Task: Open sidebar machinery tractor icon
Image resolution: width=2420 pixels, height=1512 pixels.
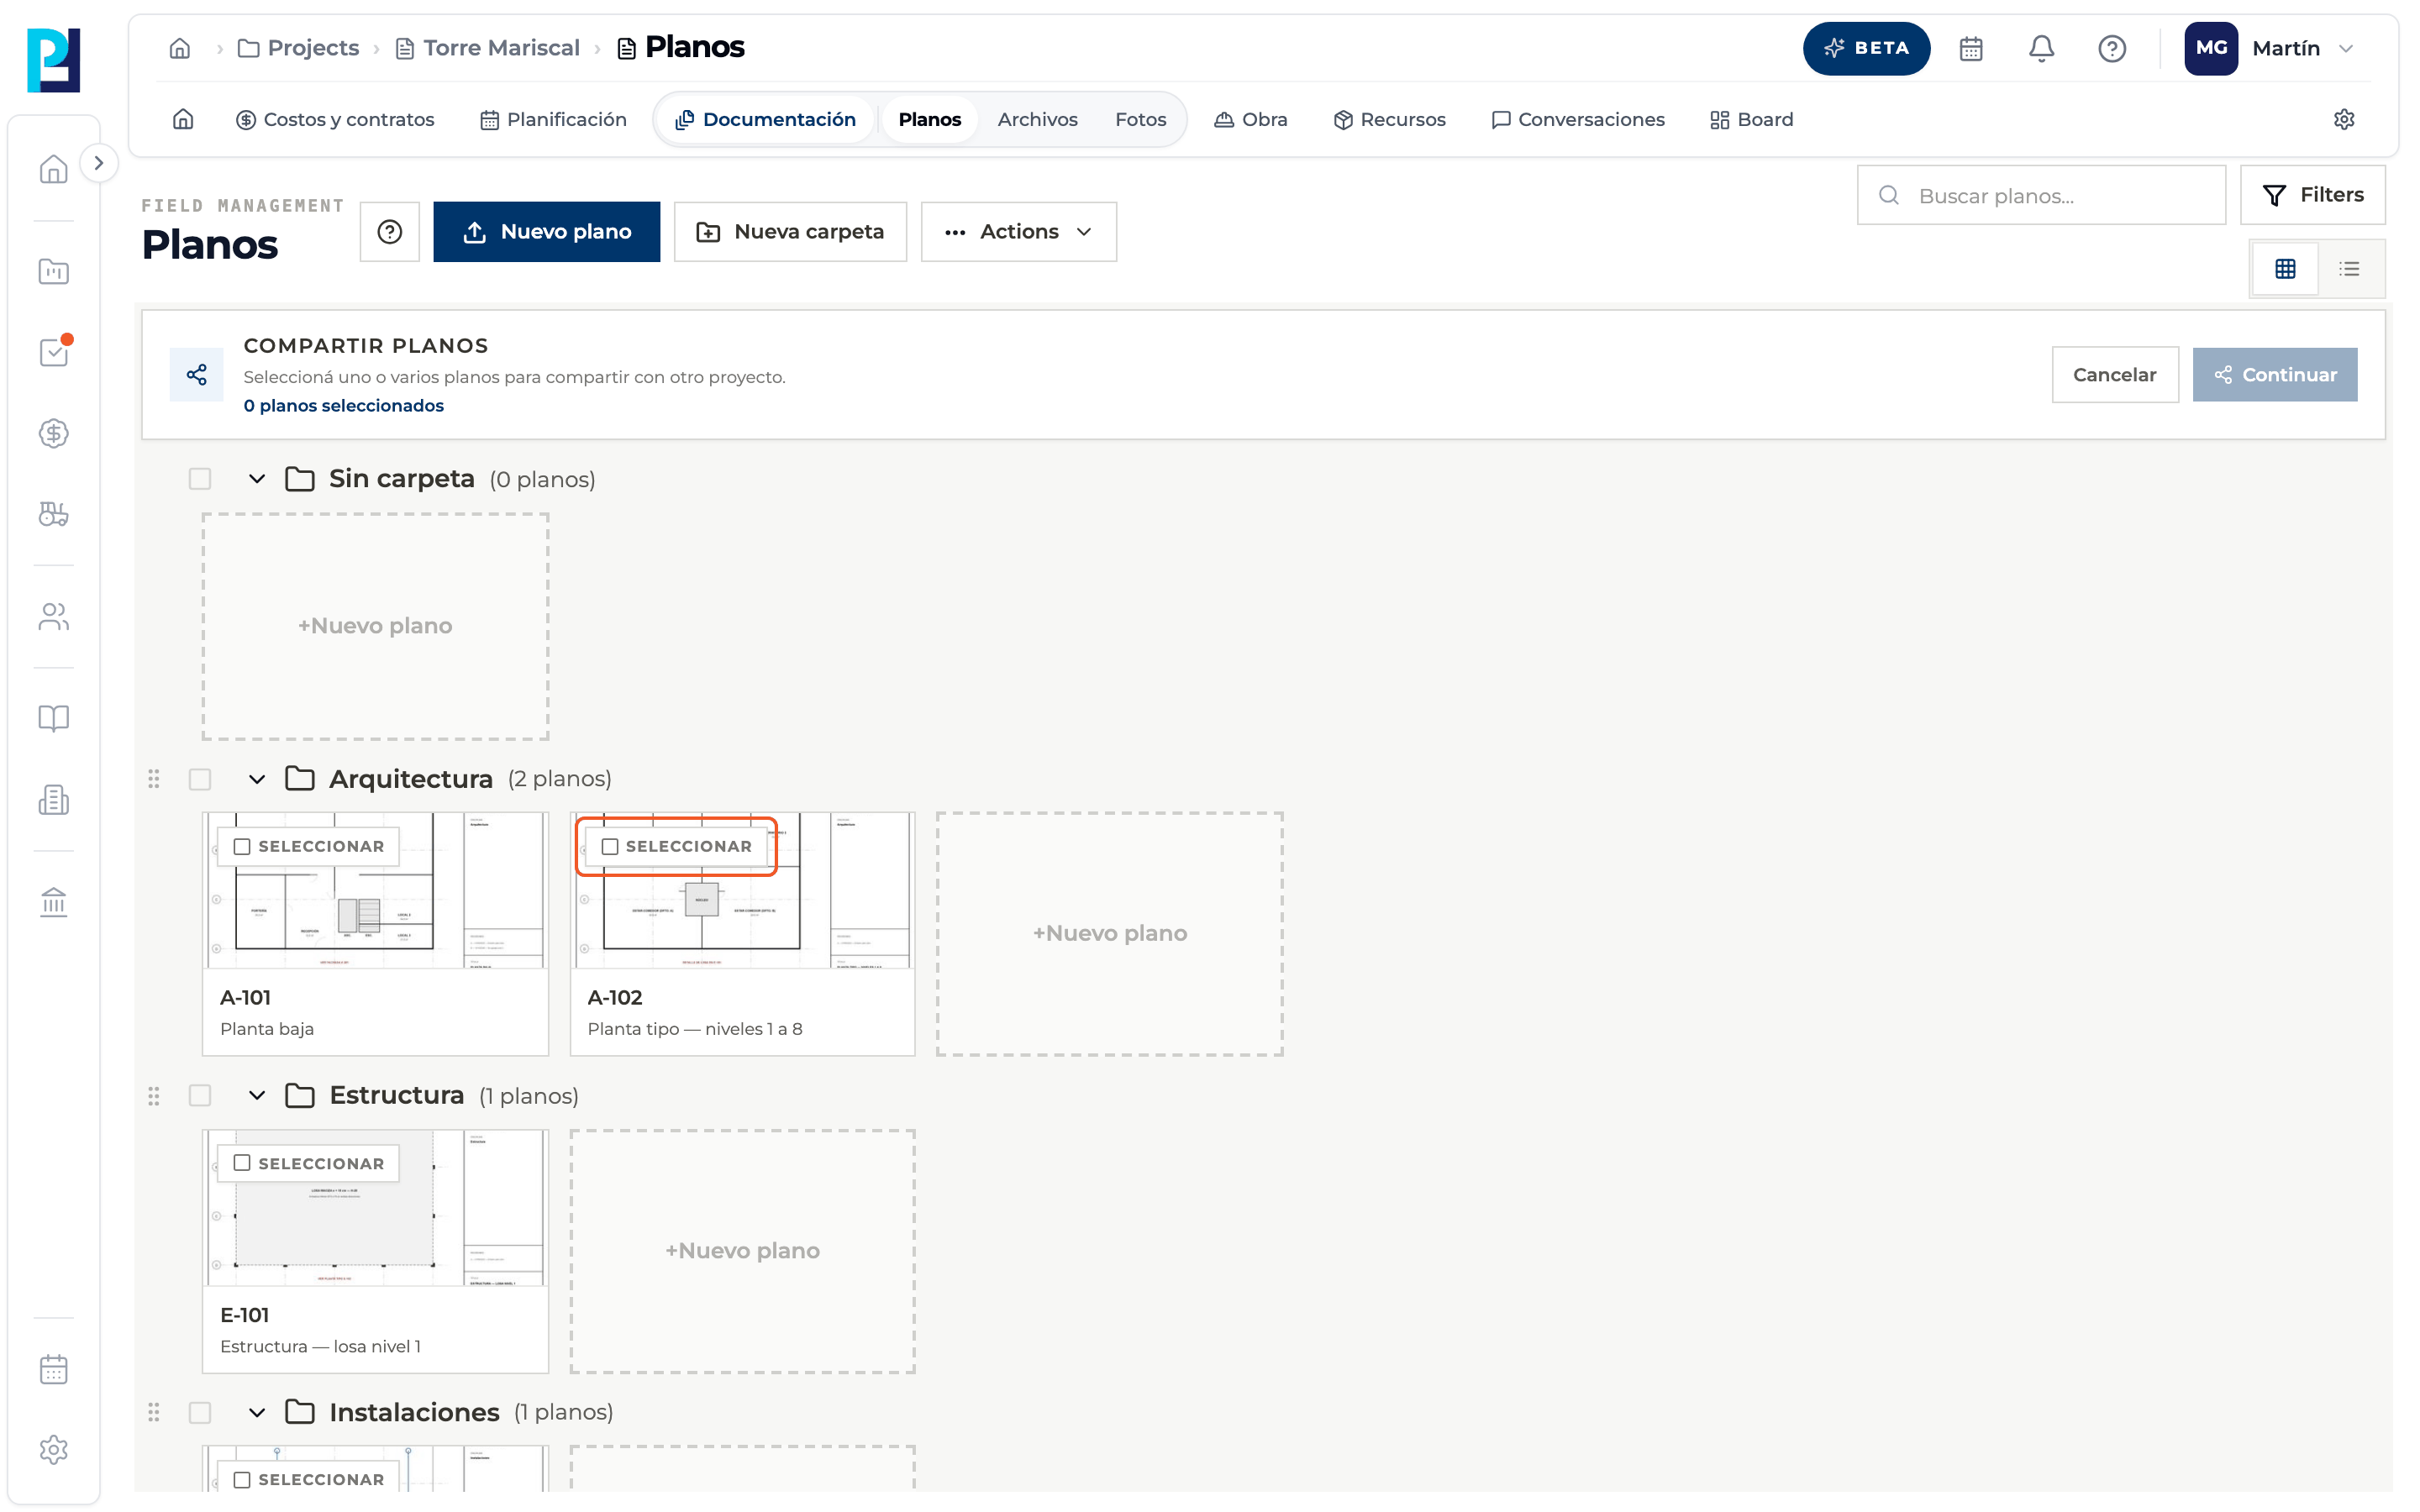Action: 54,514
